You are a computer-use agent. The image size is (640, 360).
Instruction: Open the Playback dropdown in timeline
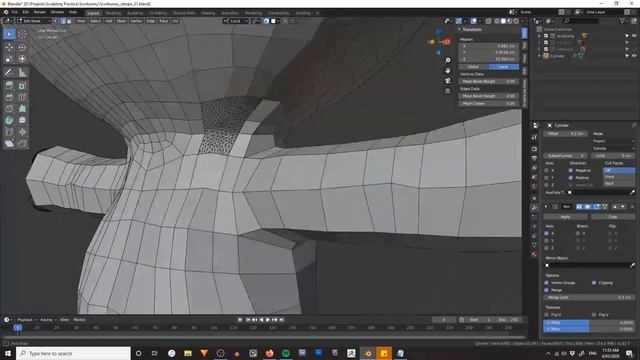click(x=27, y=320)
